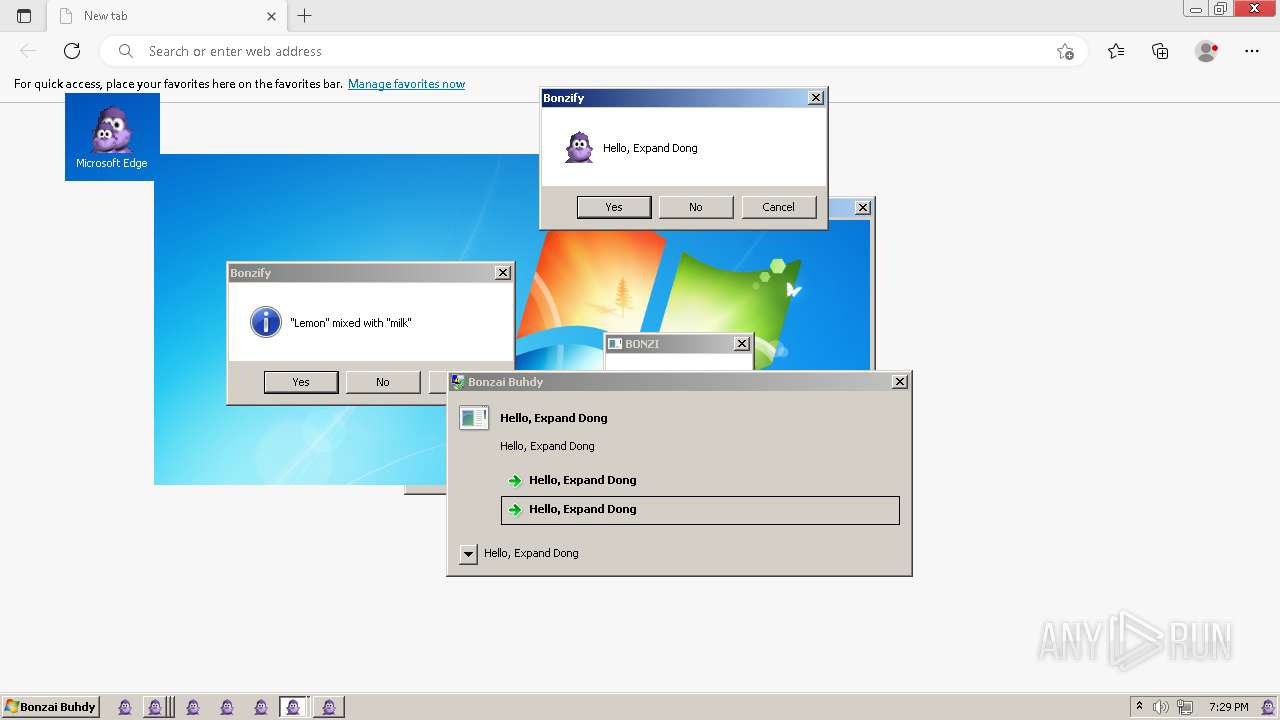Close the New tab browser tab
1280x720 pixels.
(272, 16)
